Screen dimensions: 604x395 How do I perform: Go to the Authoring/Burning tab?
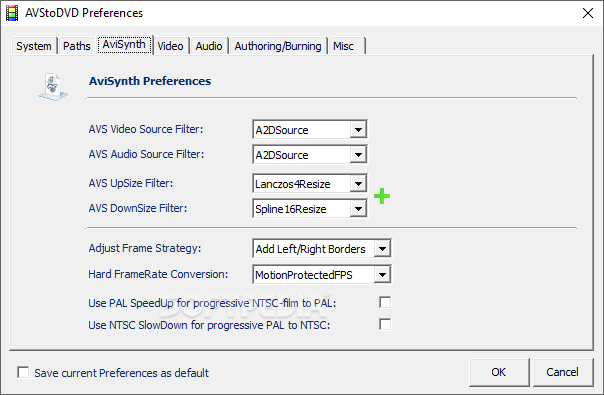tap(278, 46)
